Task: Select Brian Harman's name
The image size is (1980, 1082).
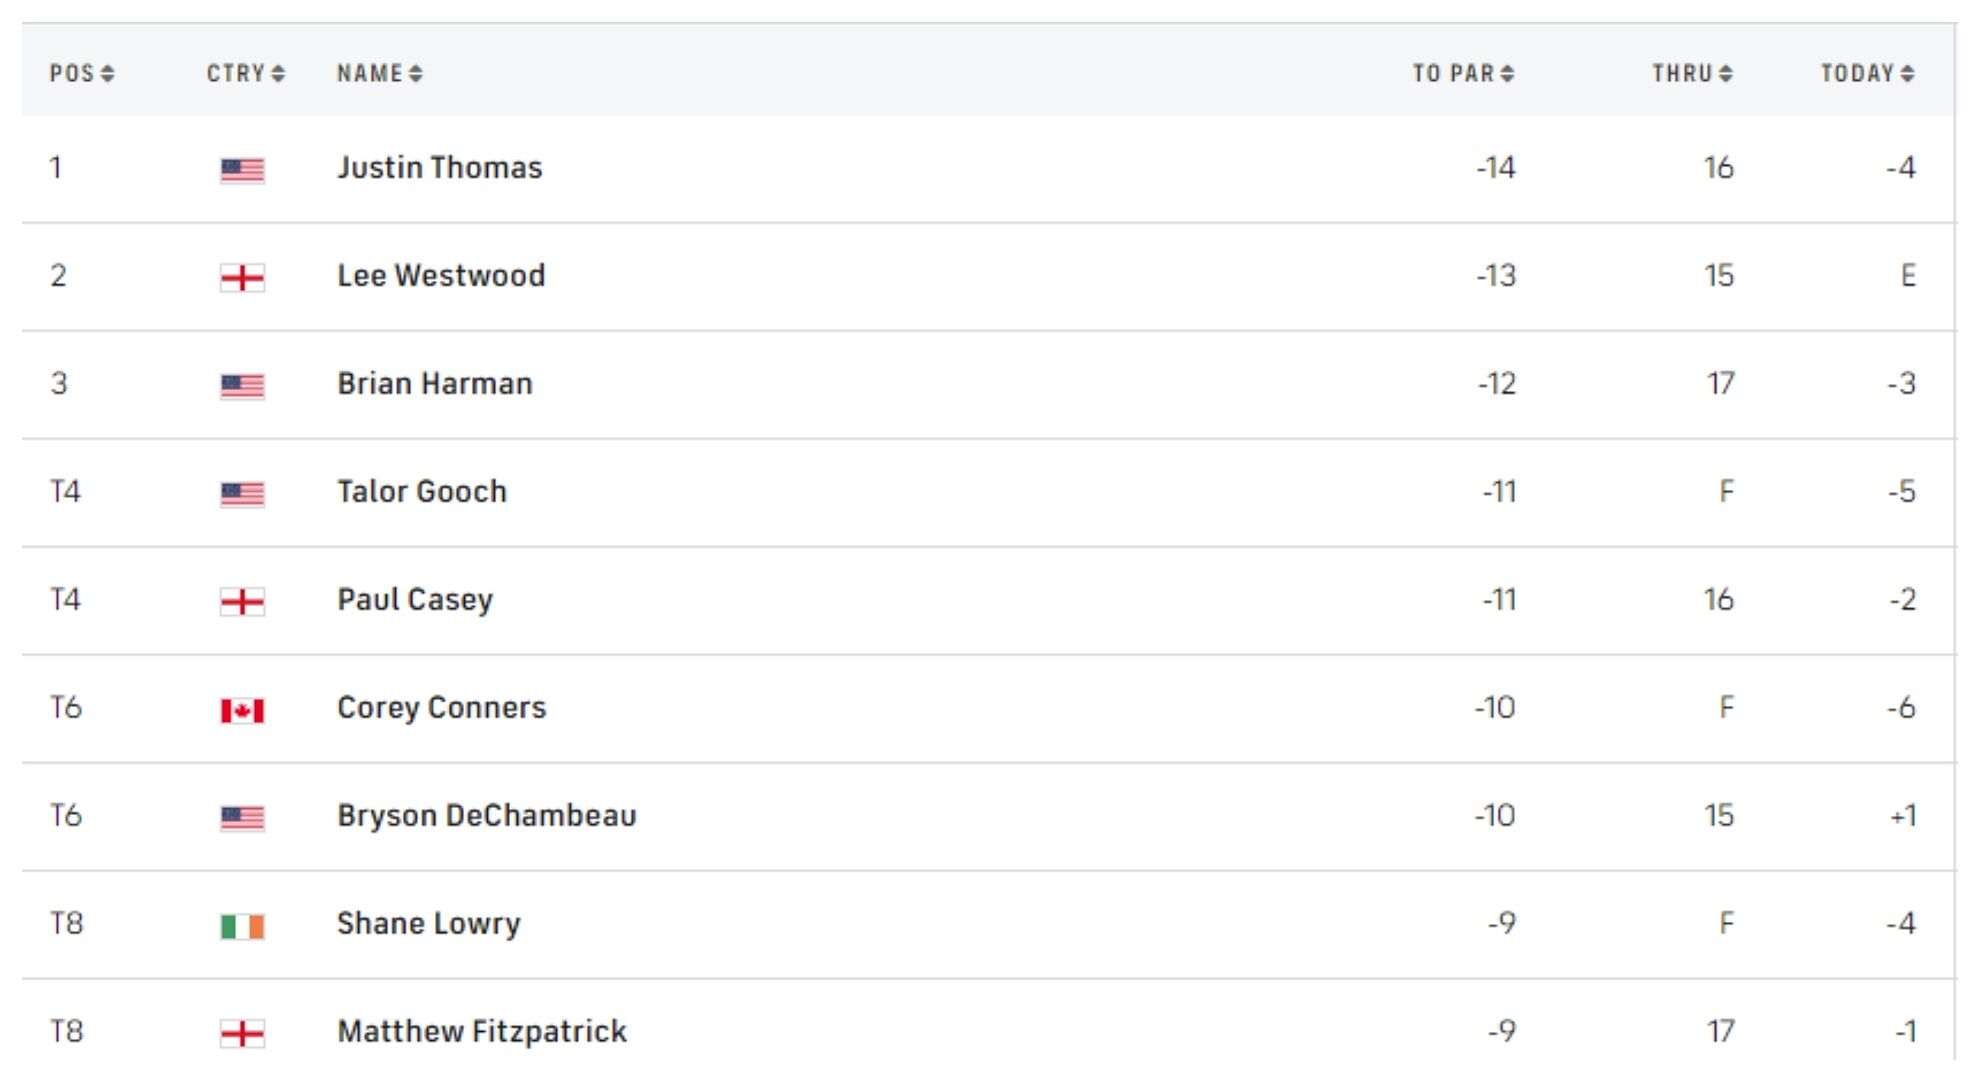Action: pos(435,383)
